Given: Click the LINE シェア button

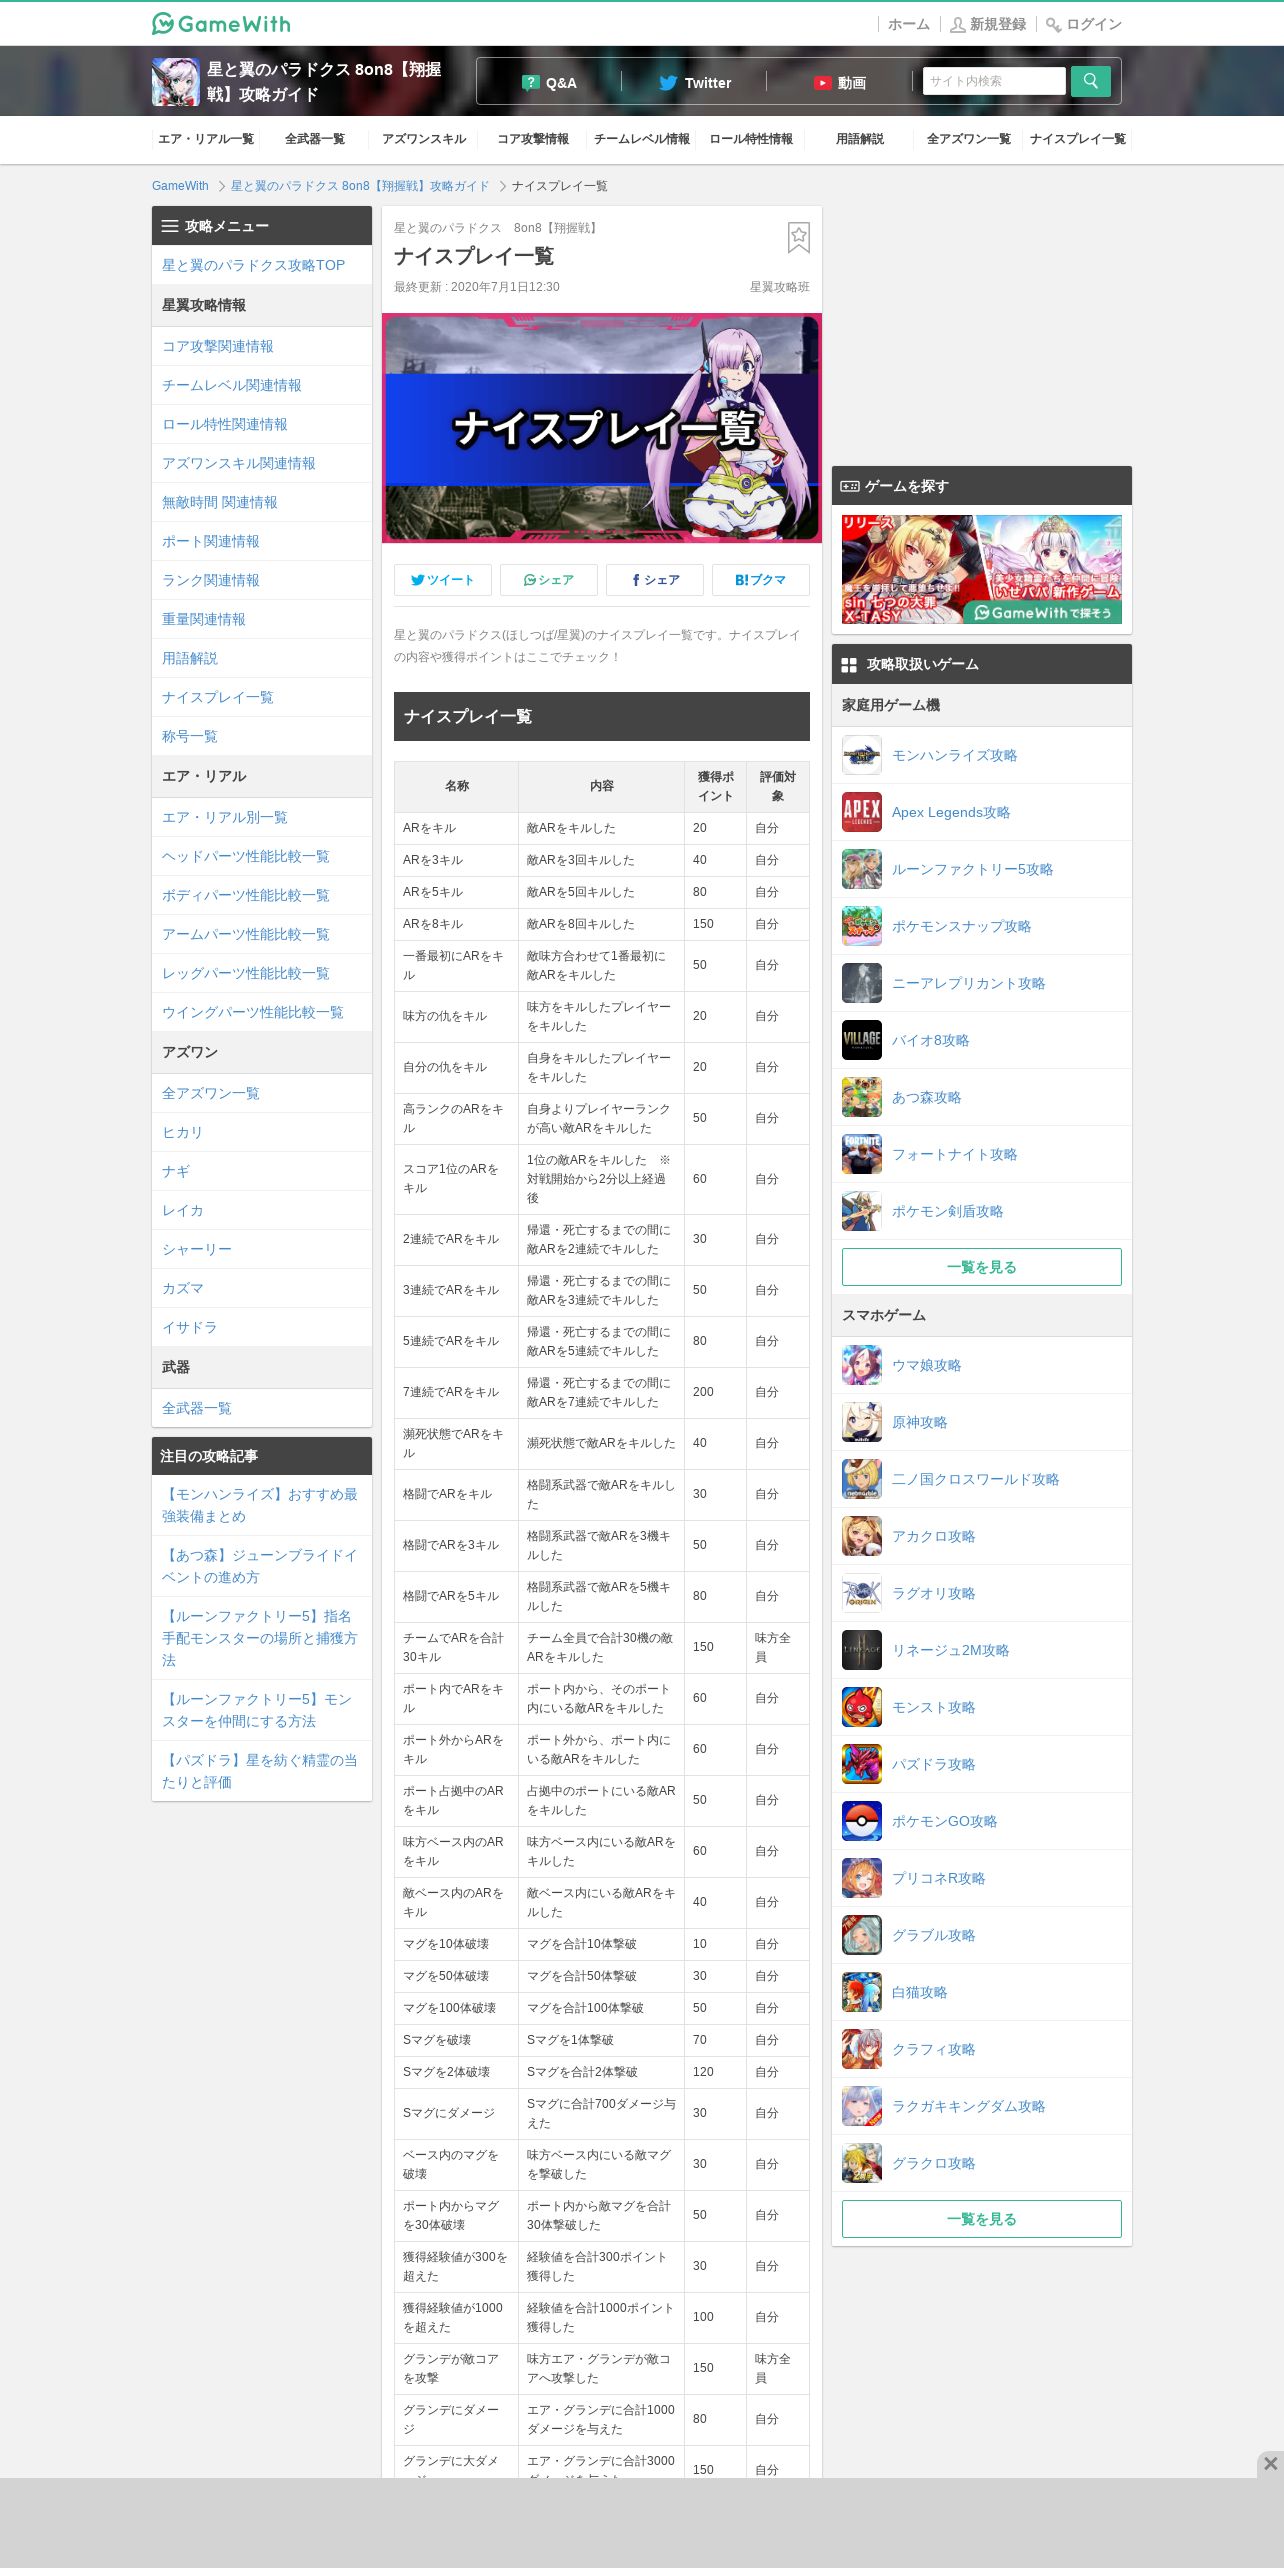Looking at the screenshot, I should 549,580.
